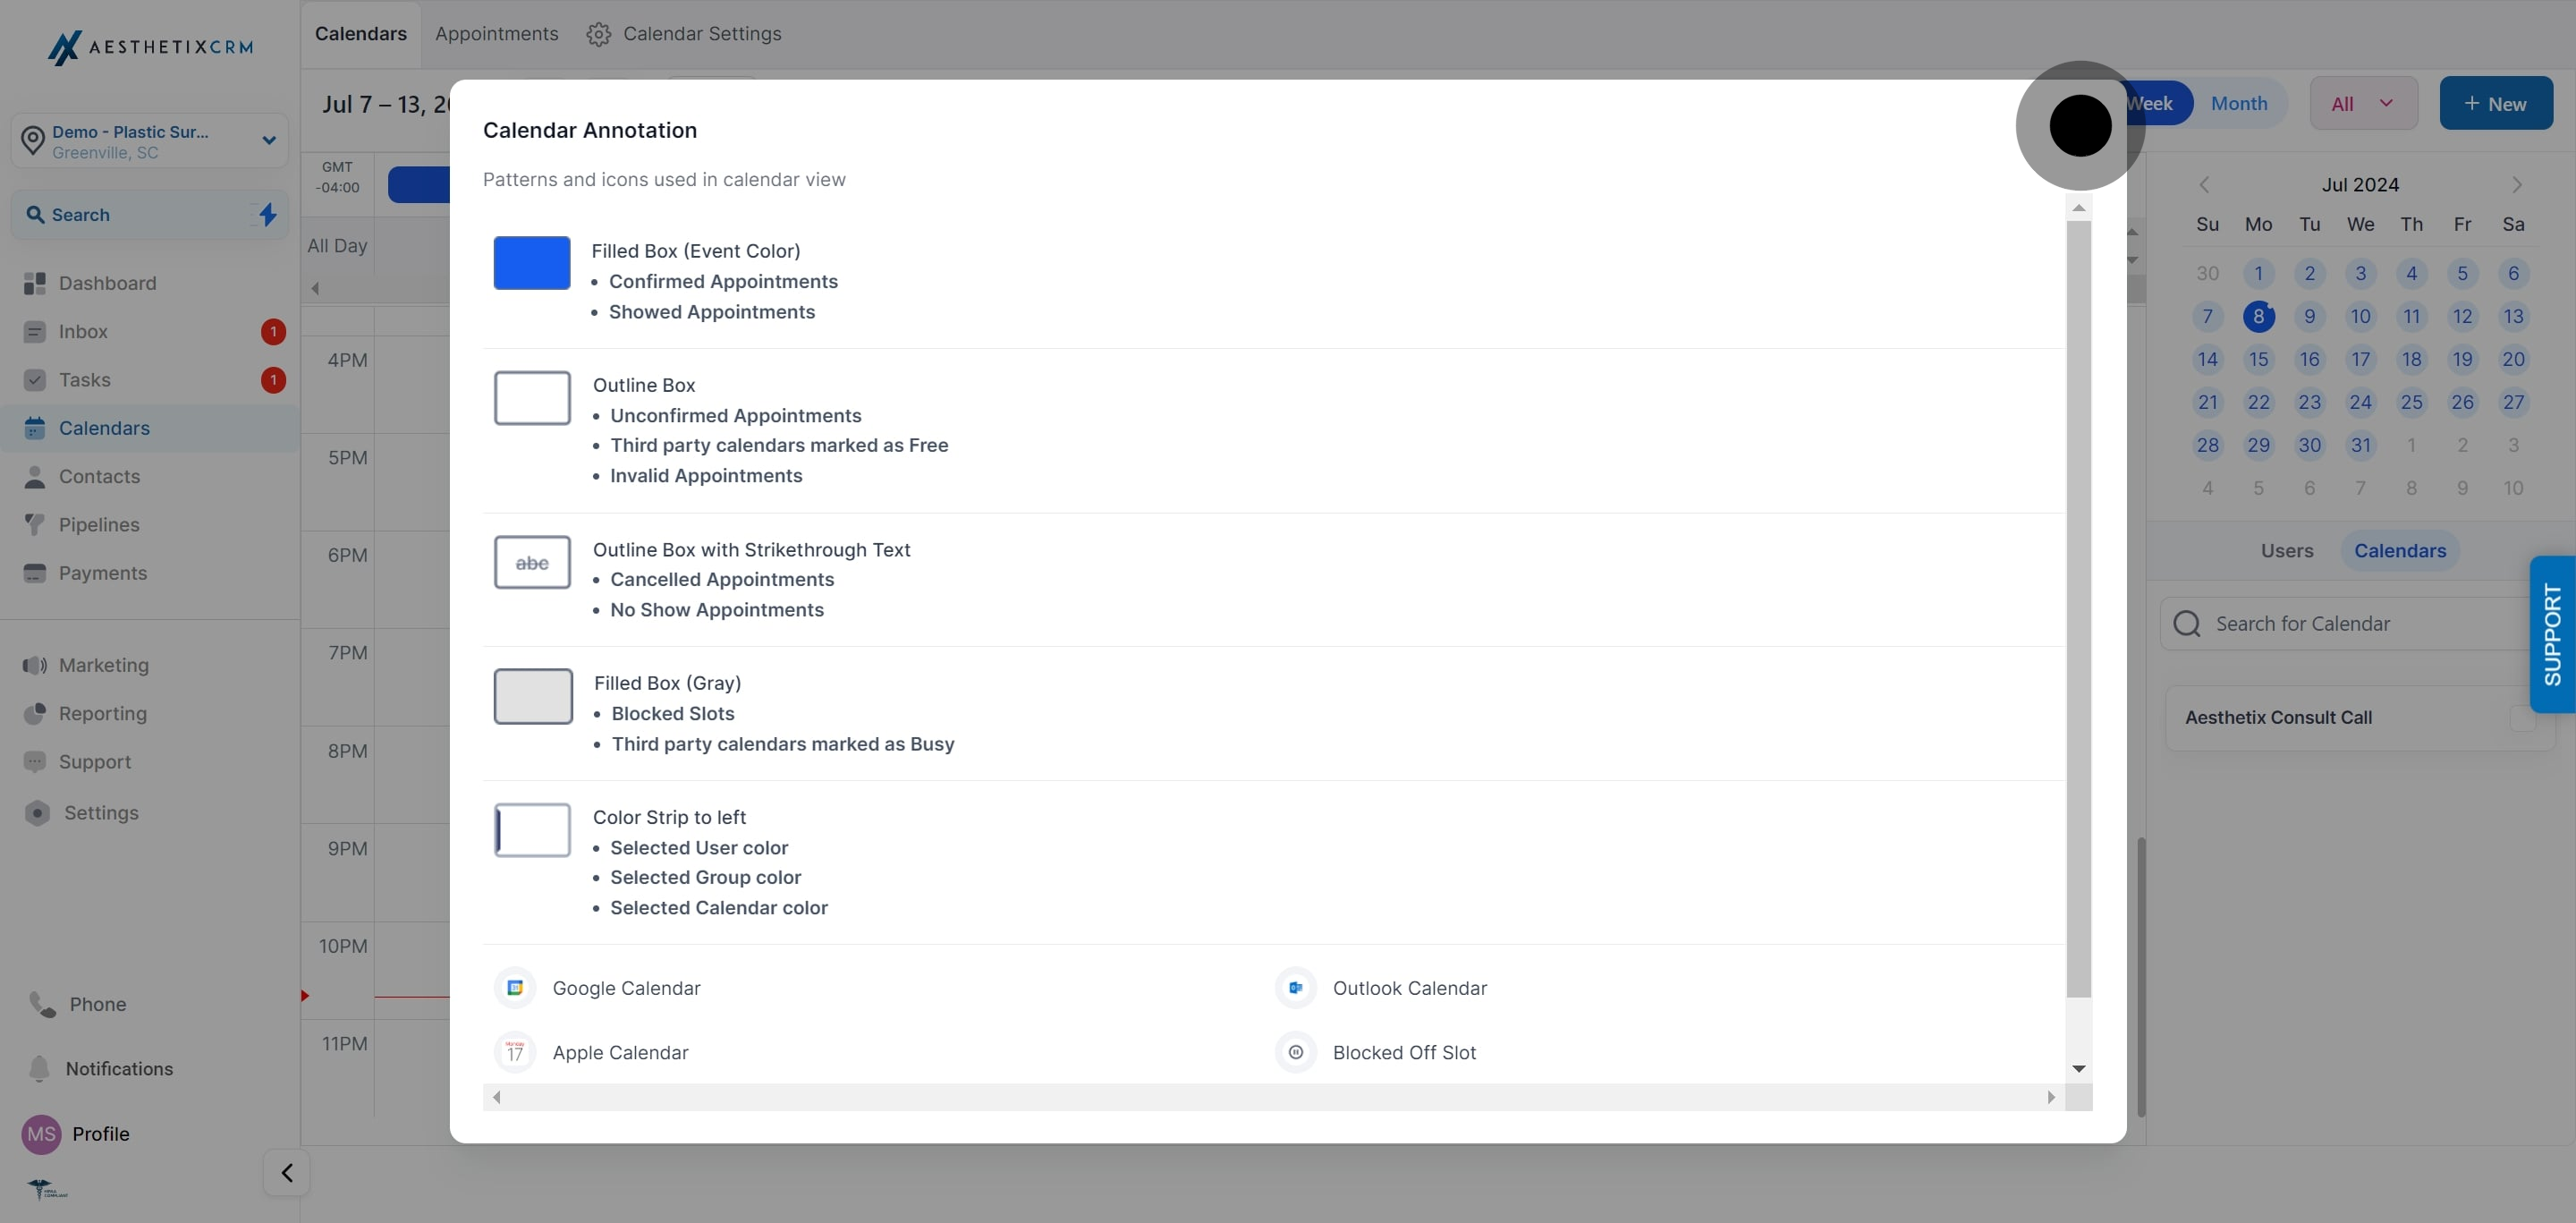
Task: Click the blue Filled Box event color swatch
Action: coord(532,263)
